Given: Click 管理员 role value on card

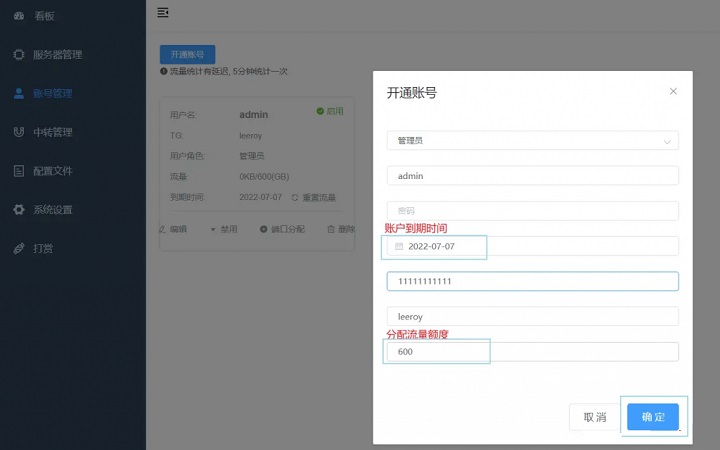Looking at the screenshot, I should (x=252, y=156).
